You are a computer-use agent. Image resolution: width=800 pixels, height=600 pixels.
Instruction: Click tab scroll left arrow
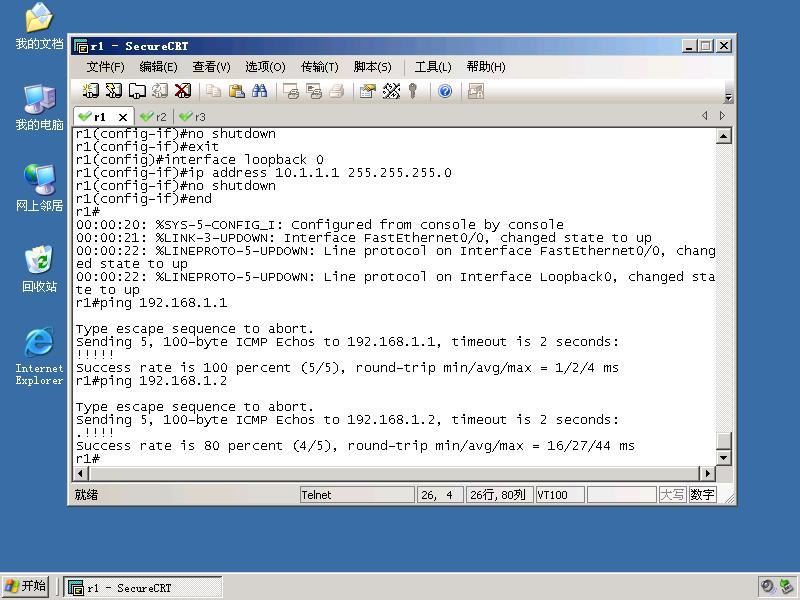[x=705, y=116]
